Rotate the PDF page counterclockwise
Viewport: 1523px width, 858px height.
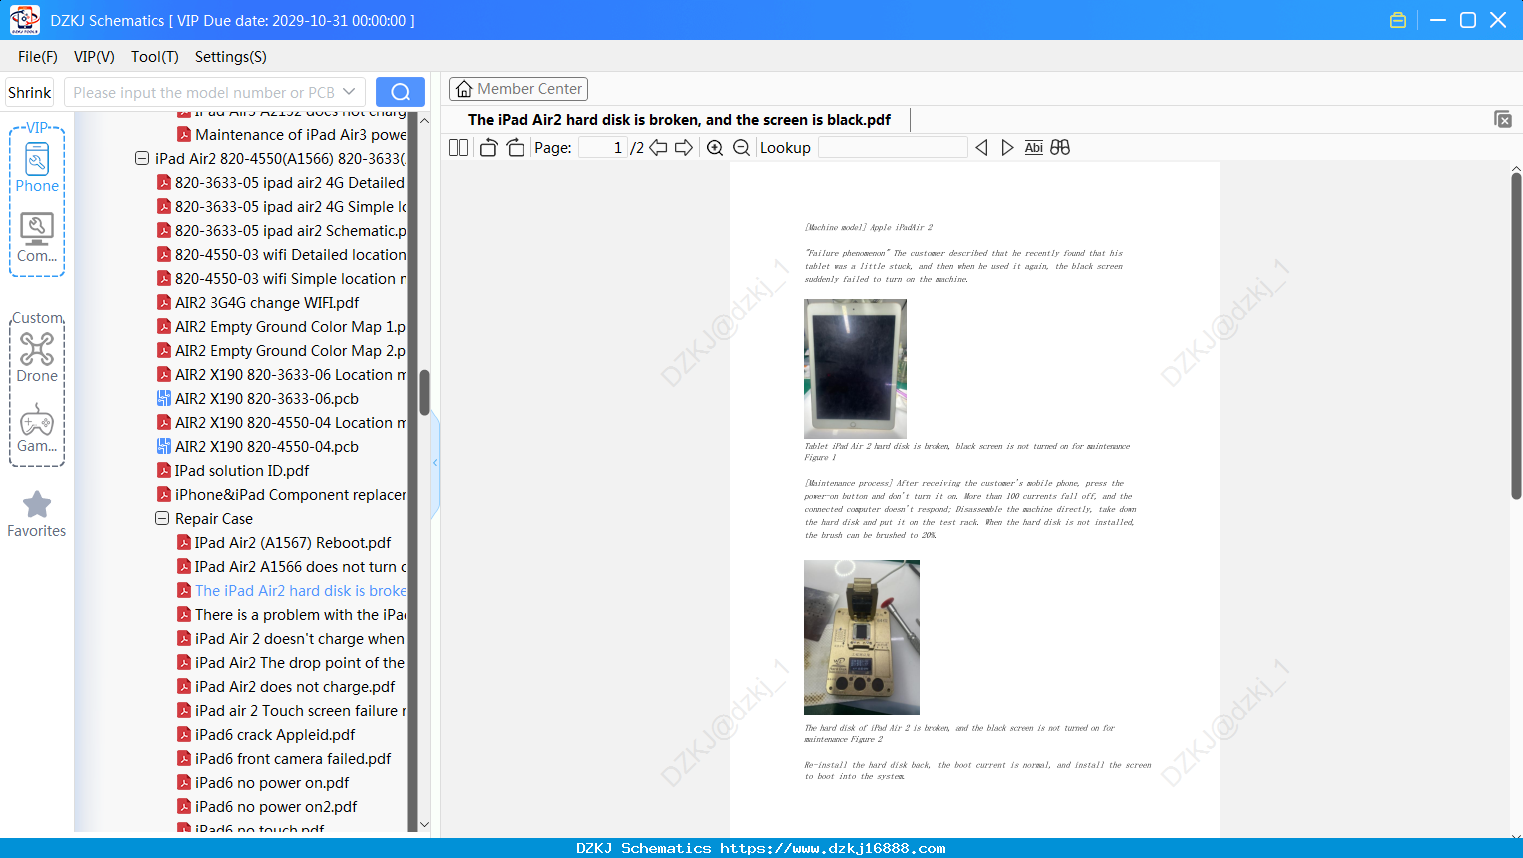click(488, 148)
